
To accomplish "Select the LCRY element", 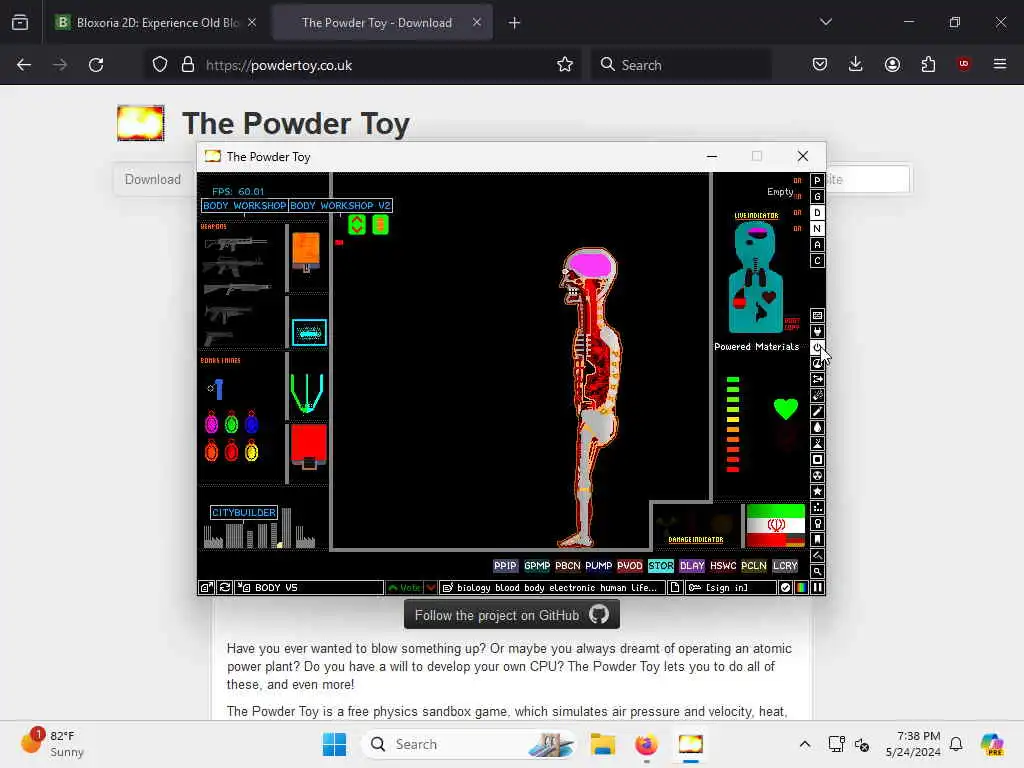I will point(785,566).
